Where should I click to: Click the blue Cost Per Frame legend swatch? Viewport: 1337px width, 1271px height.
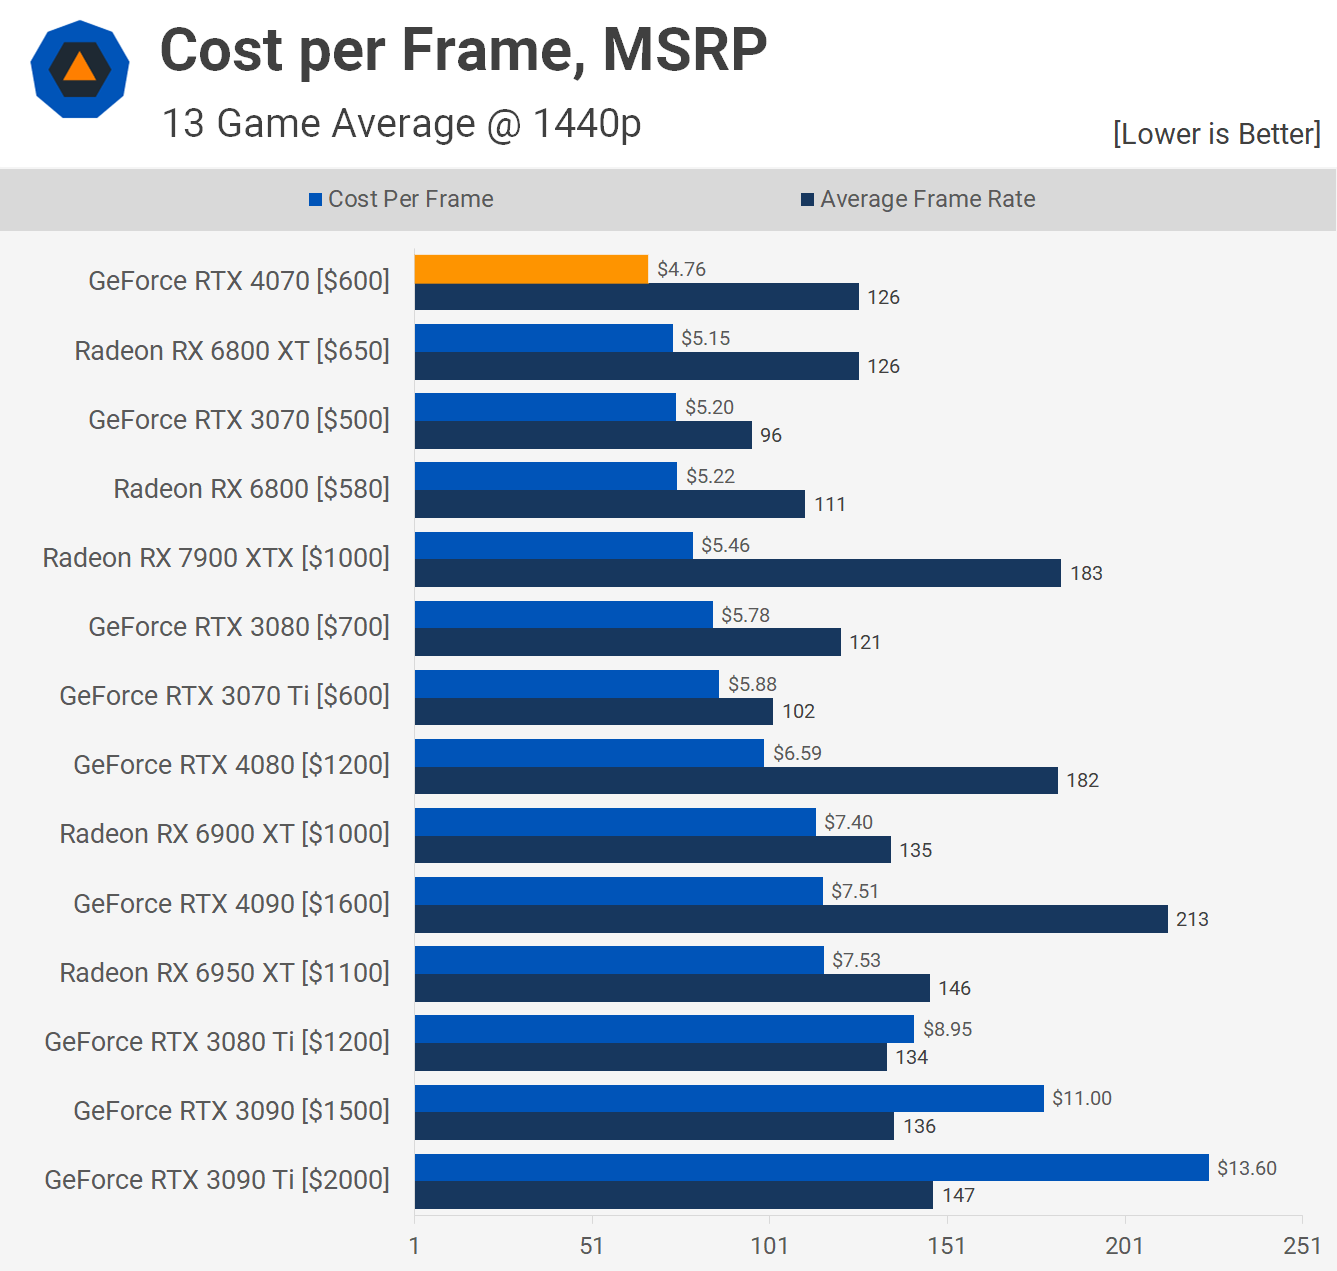coord(315,200)
